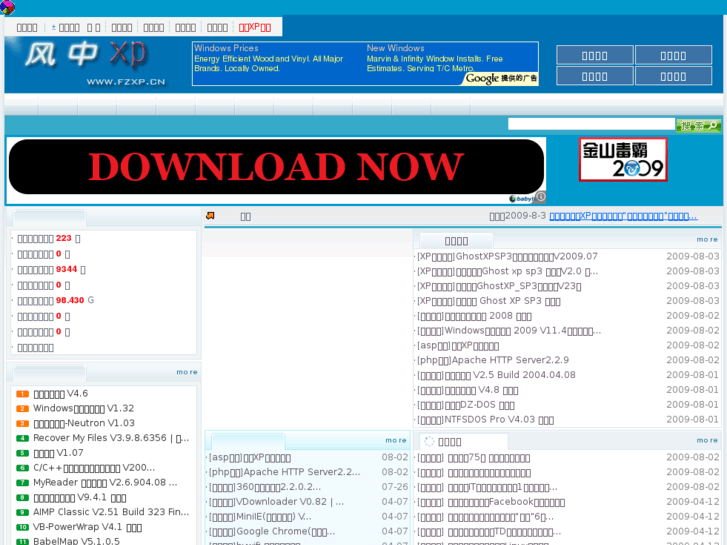Click the Google ads provider label
727x545 pixels.
pos(501,78)
